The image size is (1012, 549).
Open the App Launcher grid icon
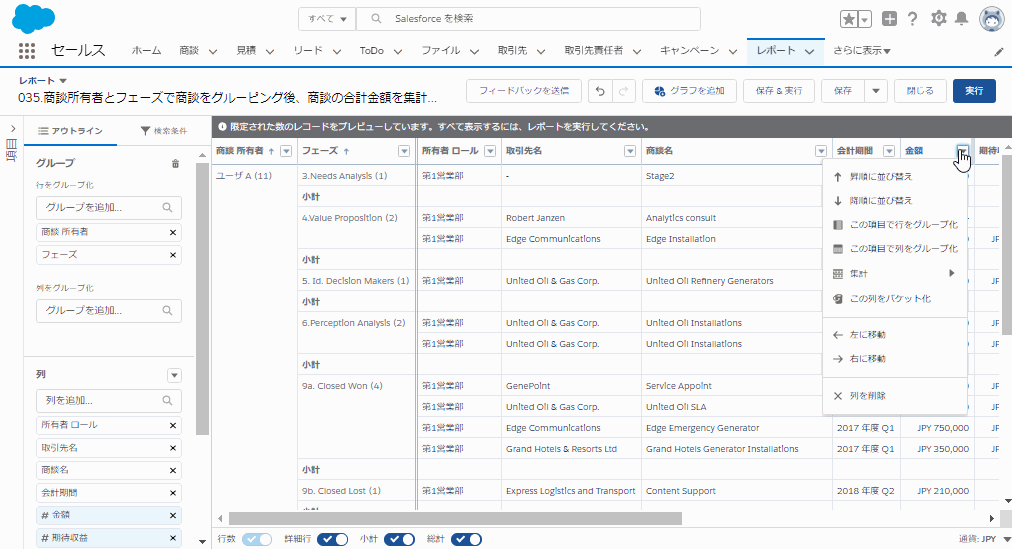coord(26,50)
